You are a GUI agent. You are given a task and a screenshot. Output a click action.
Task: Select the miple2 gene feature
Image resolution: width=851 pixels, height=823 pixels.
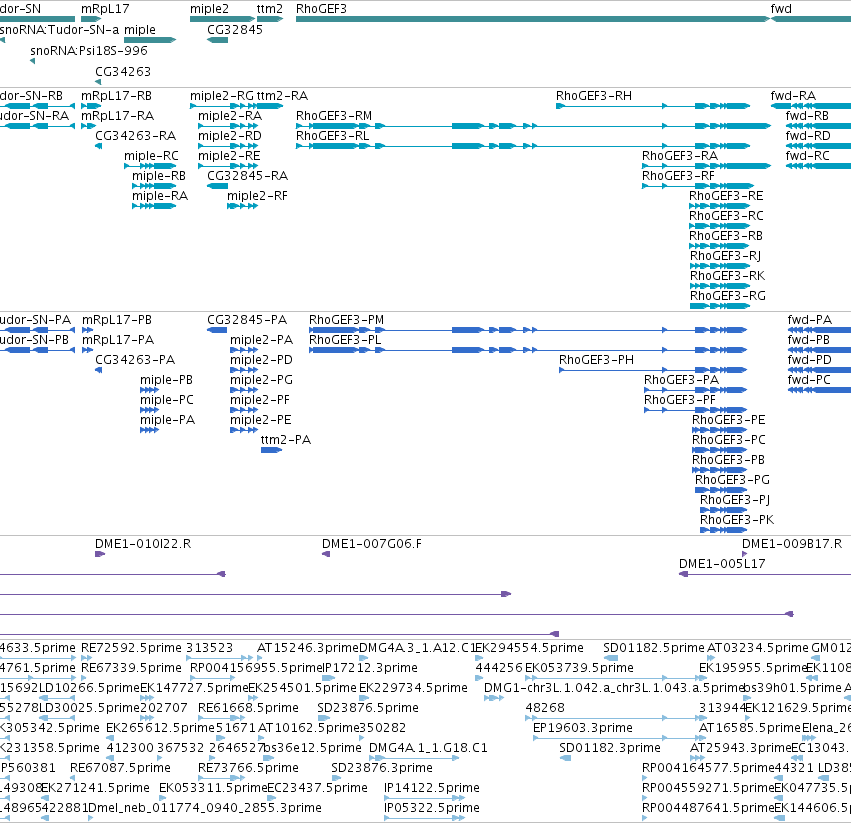pyautogui.click(x=222, y=19)
